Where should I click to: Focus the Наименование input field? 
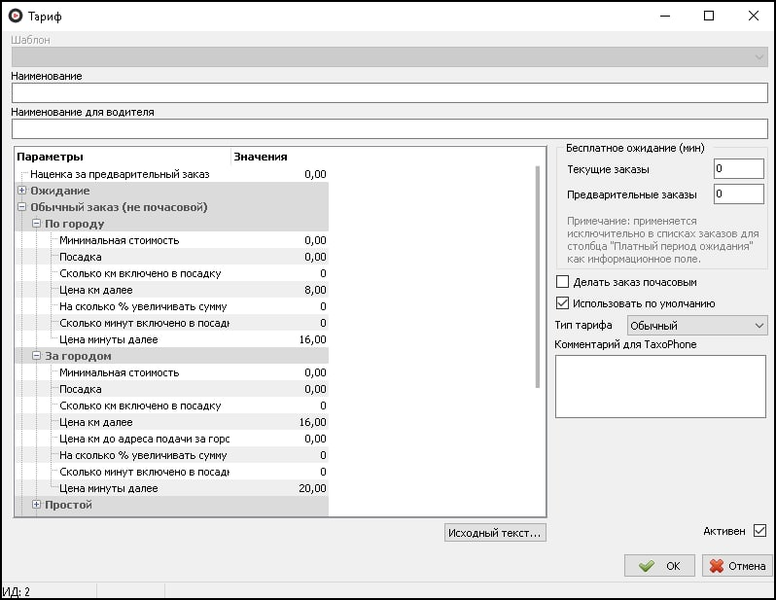(389, 93)
